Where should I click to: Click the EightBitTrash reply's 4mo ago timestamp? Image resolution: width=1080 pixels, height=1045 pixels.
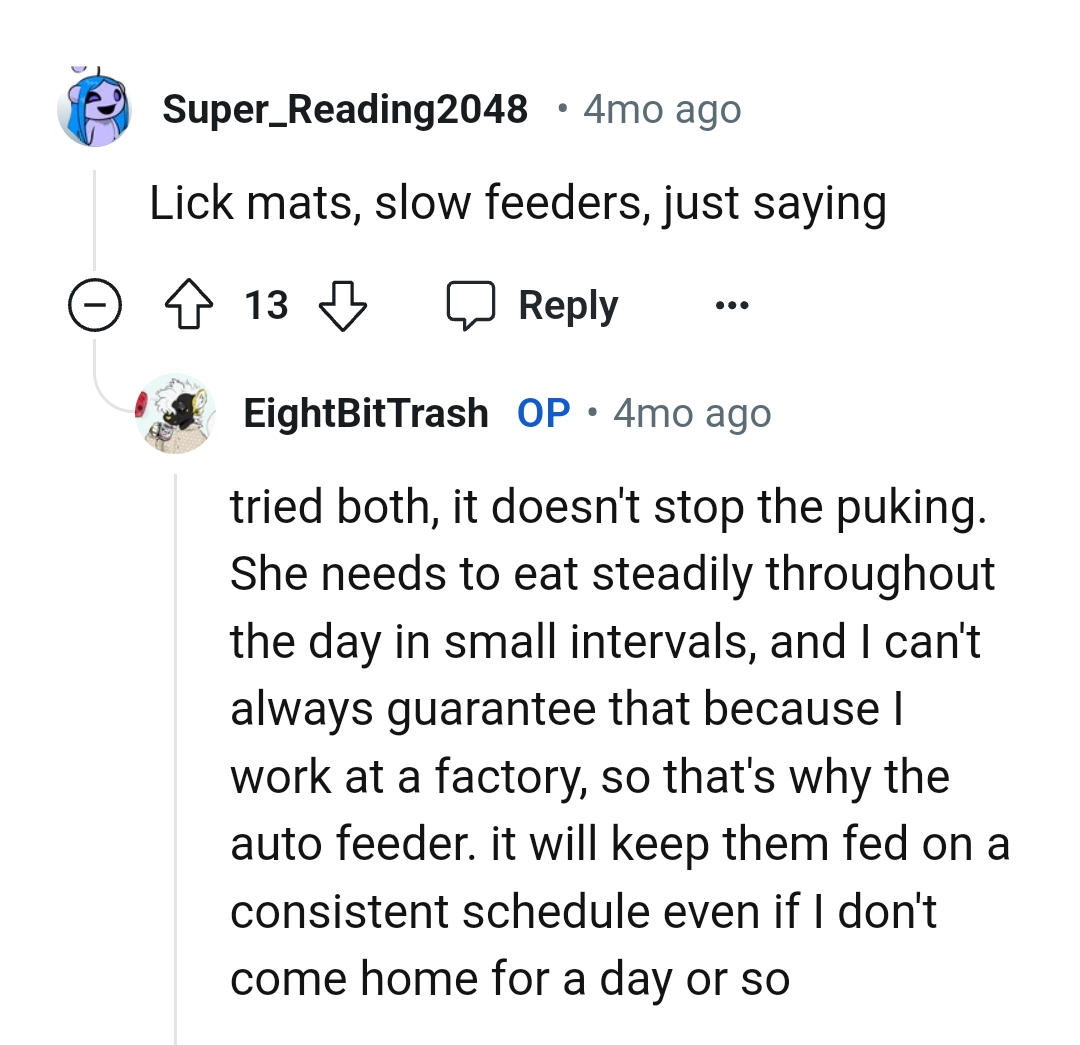692,413
